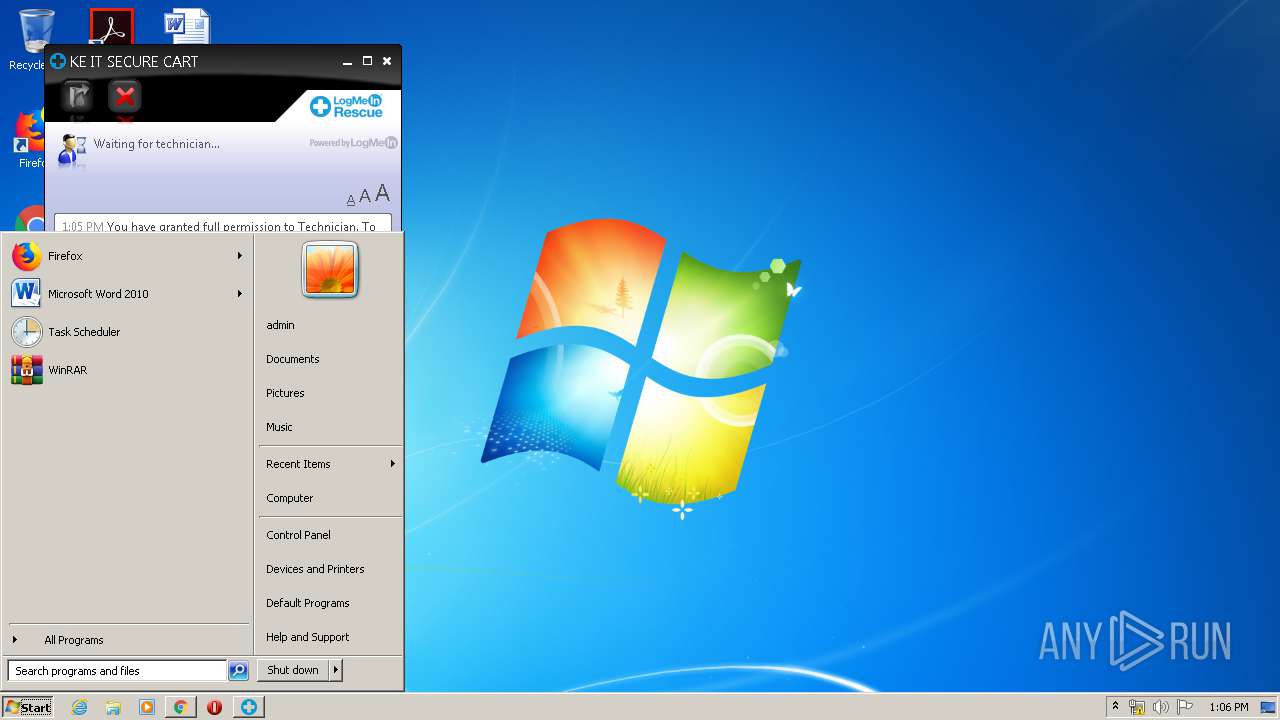The image size is (1280, 720).
Task: Show All Programs list
Action: (x=128, y=640)
